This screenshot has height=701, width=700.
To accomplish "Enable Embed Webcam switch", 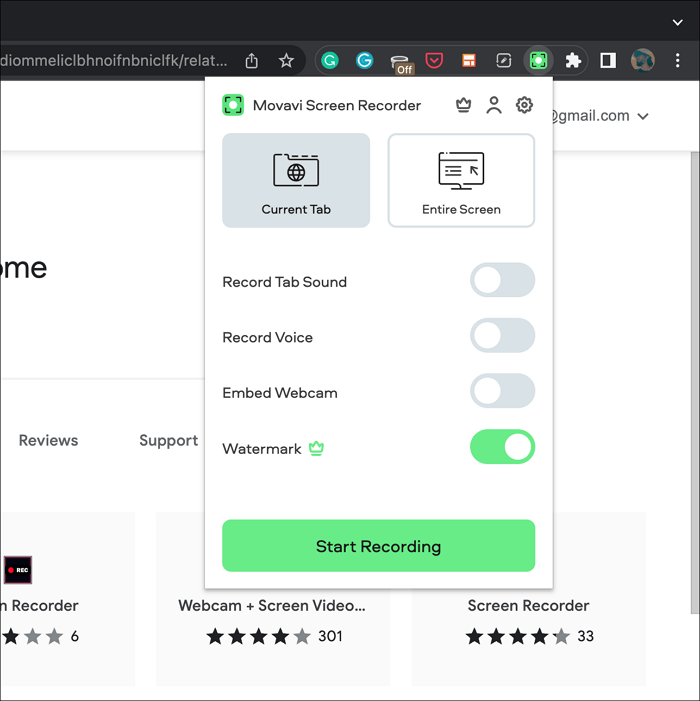I will [x=502, y=391].
